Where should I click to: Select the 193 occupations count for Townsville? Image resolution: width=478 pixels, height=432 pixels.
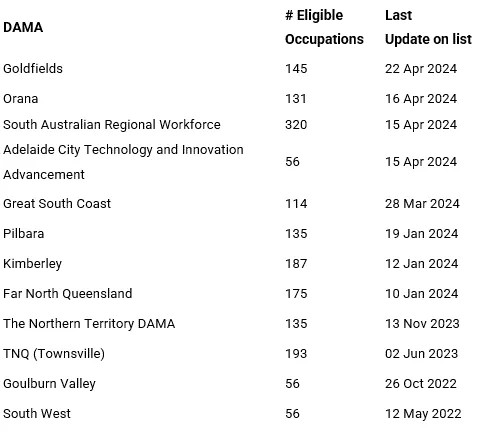tap(296, 354)
